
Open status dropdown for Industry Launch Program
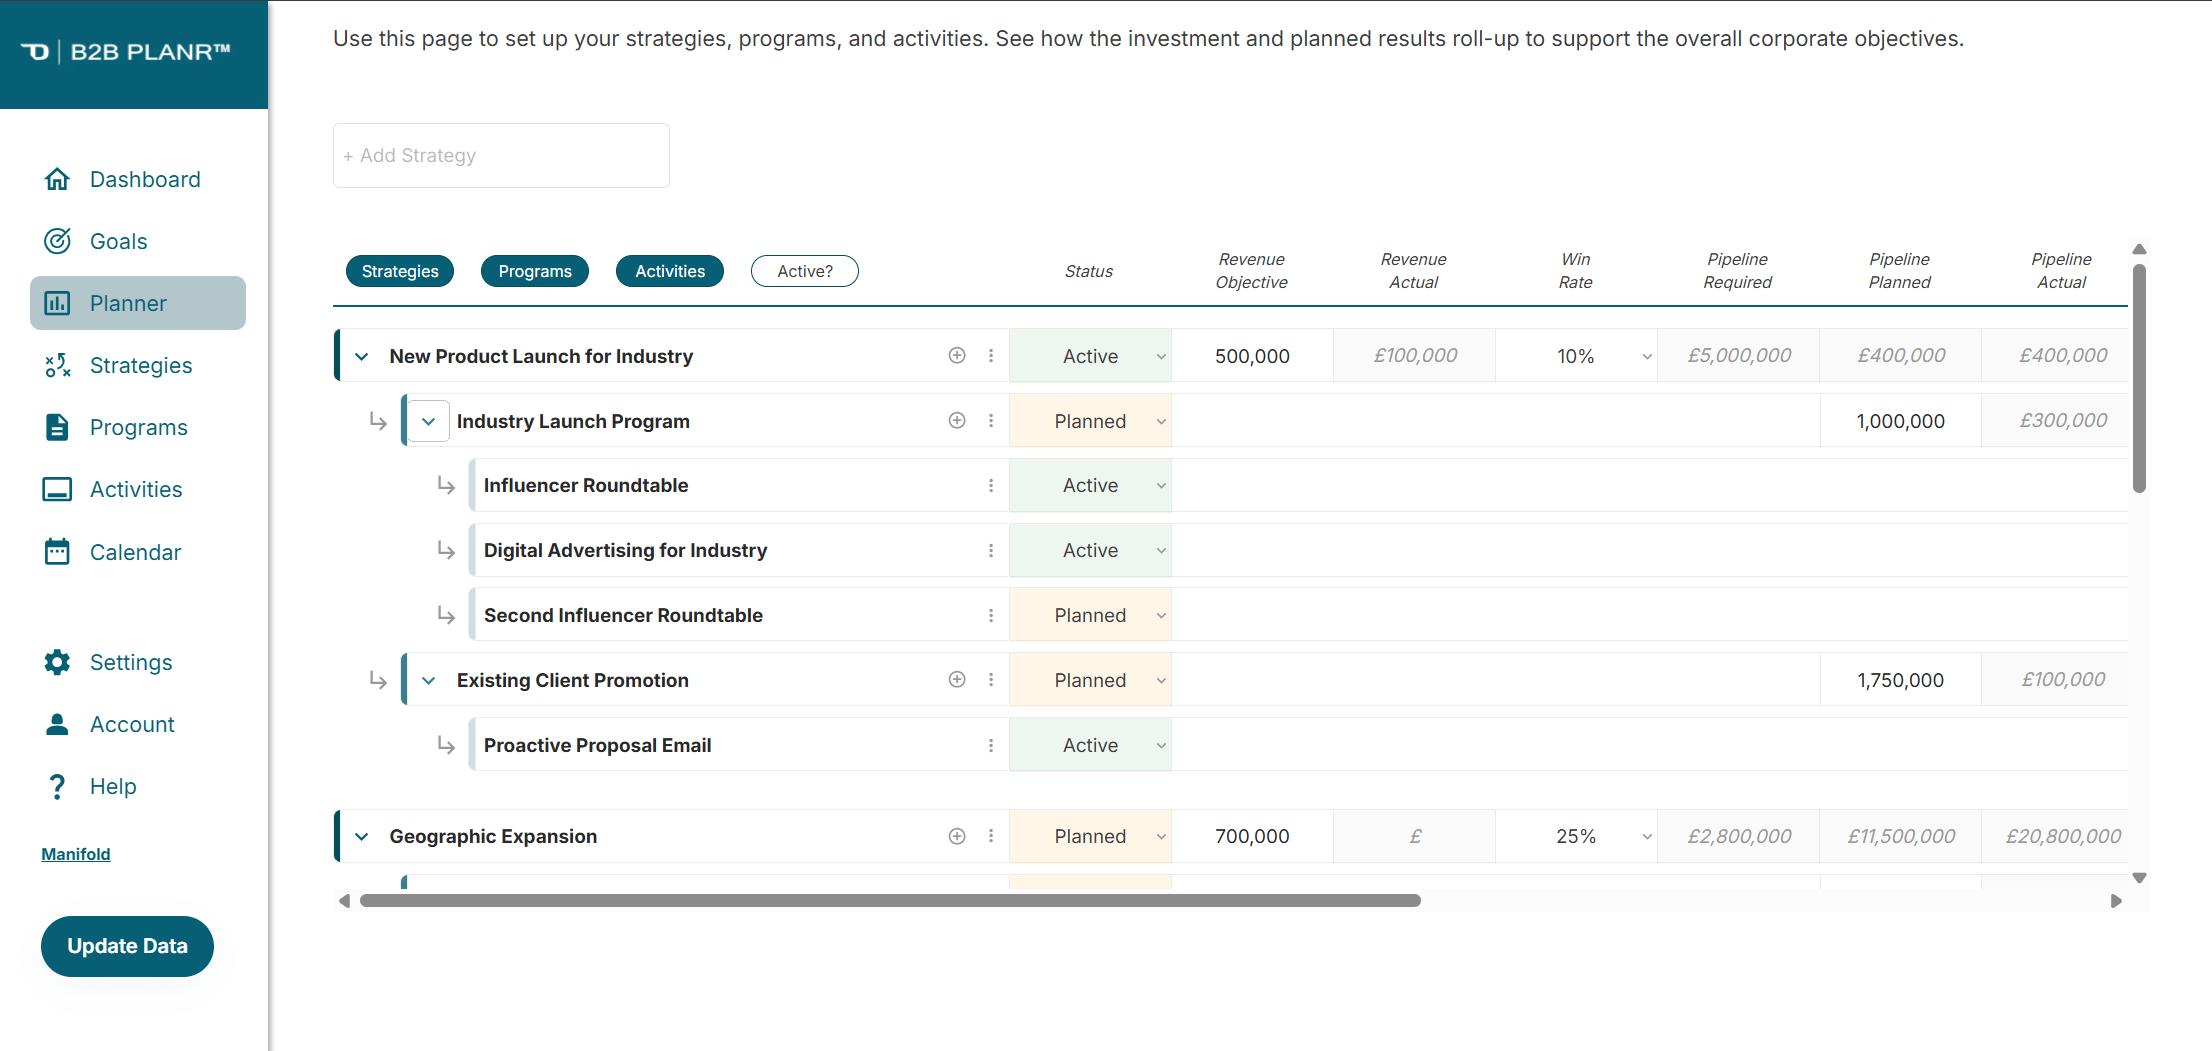1160,421
